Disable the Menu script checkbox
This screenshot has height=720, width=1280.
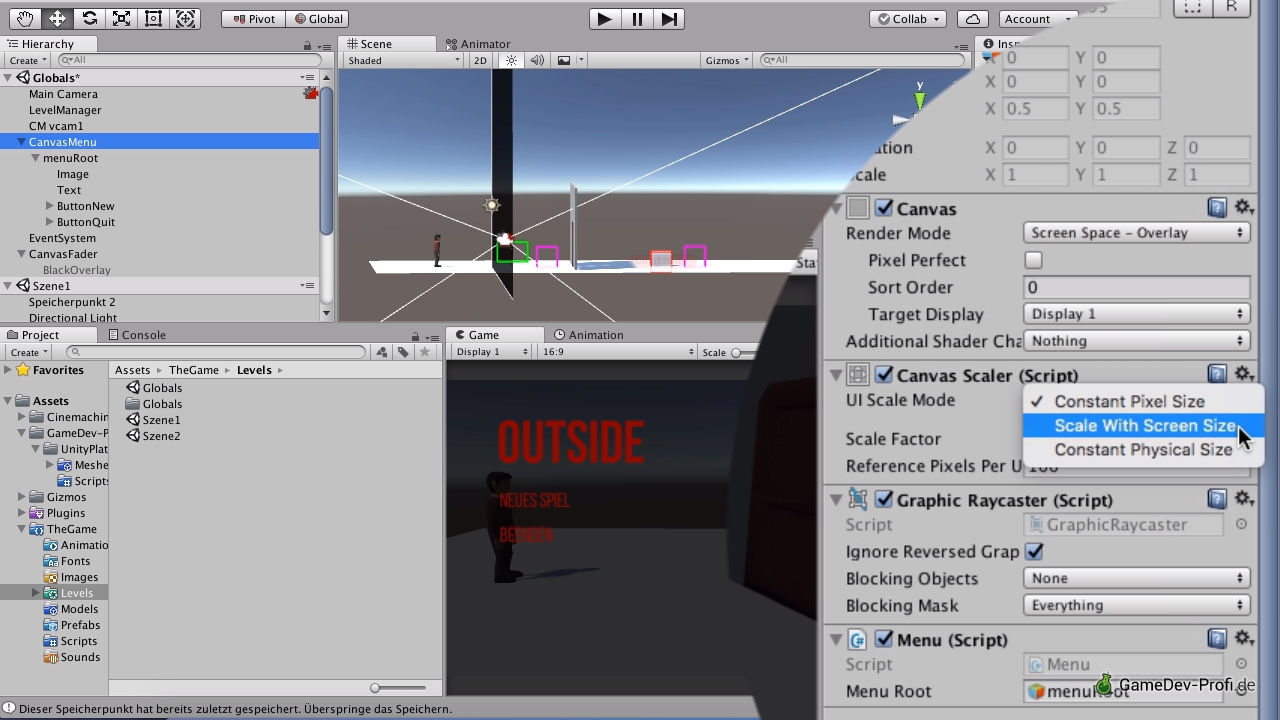tap(884, 640)
